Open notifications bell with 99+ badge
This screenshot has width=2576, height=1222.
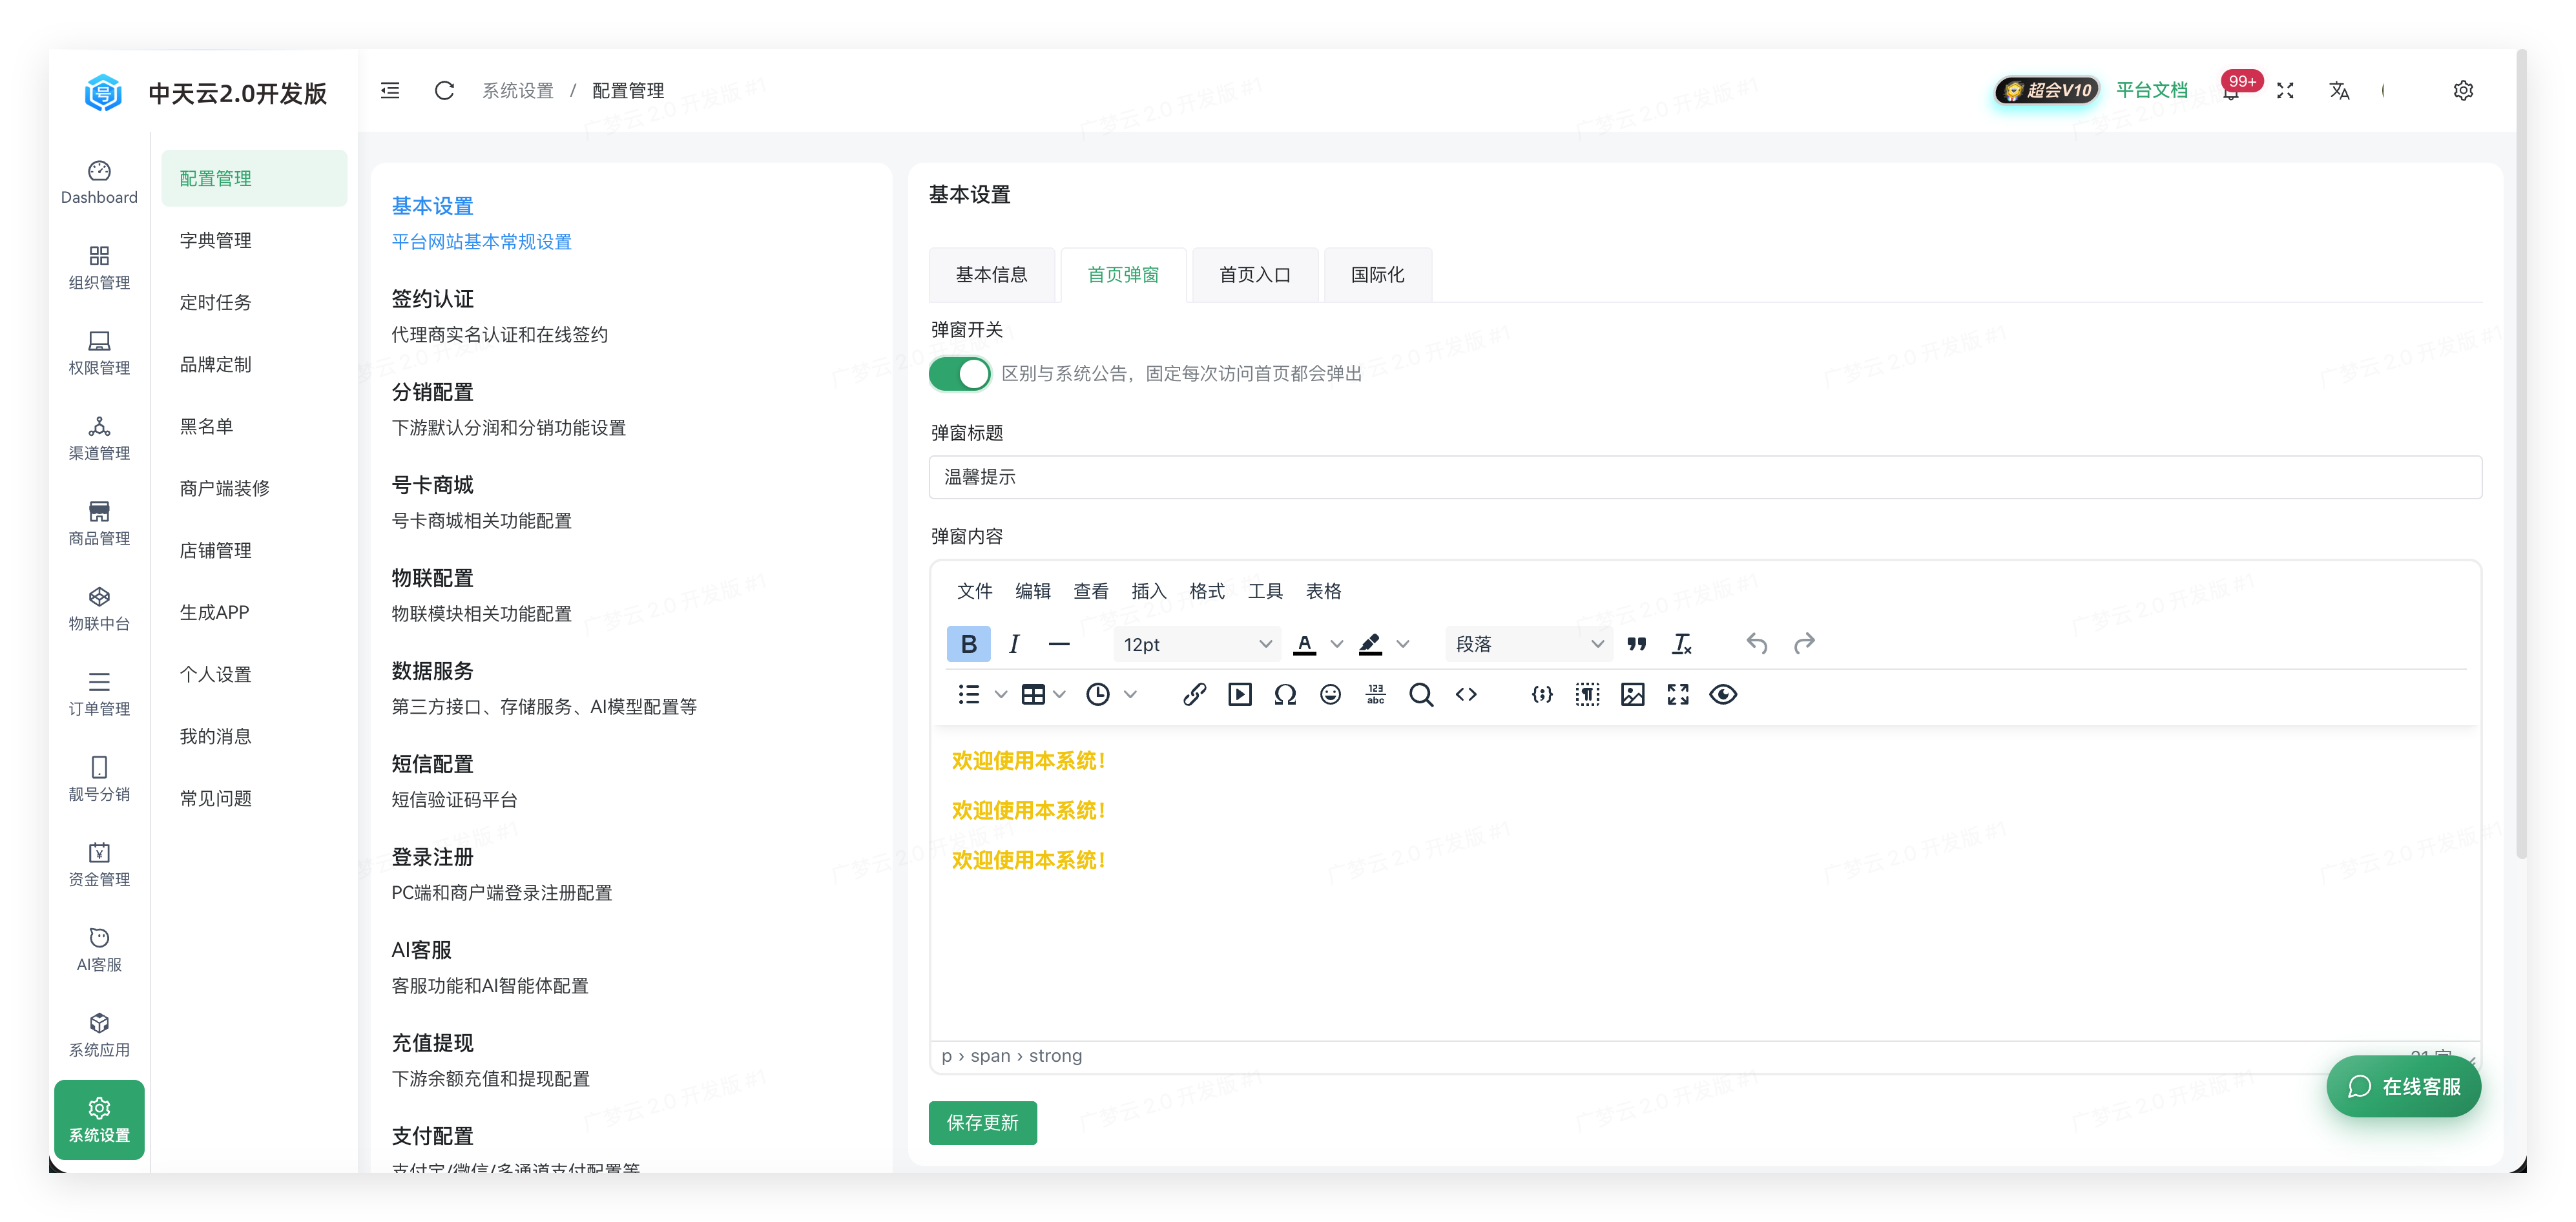tap(2232, 90)
